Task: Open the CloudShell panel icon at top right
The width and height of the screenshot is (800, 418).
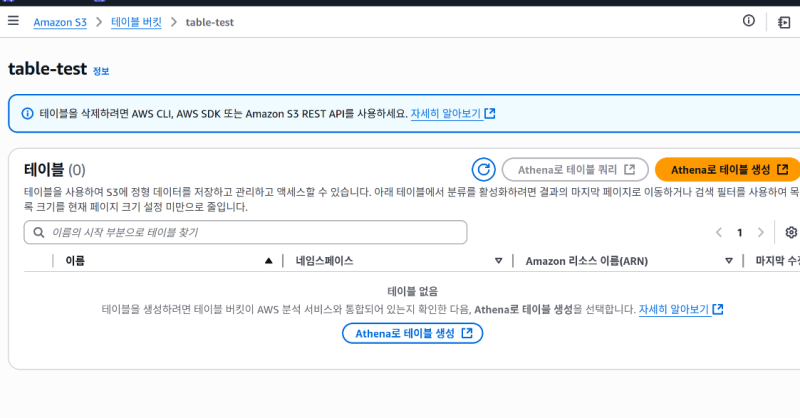Action: pyautogui.click(x=784, y=22)
